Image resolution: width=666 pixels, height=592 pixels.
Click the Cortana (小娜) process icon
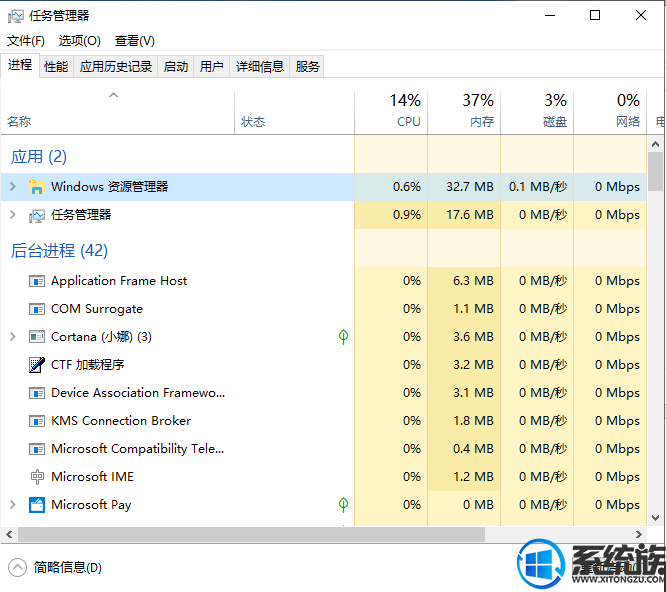tap(37, 337)
